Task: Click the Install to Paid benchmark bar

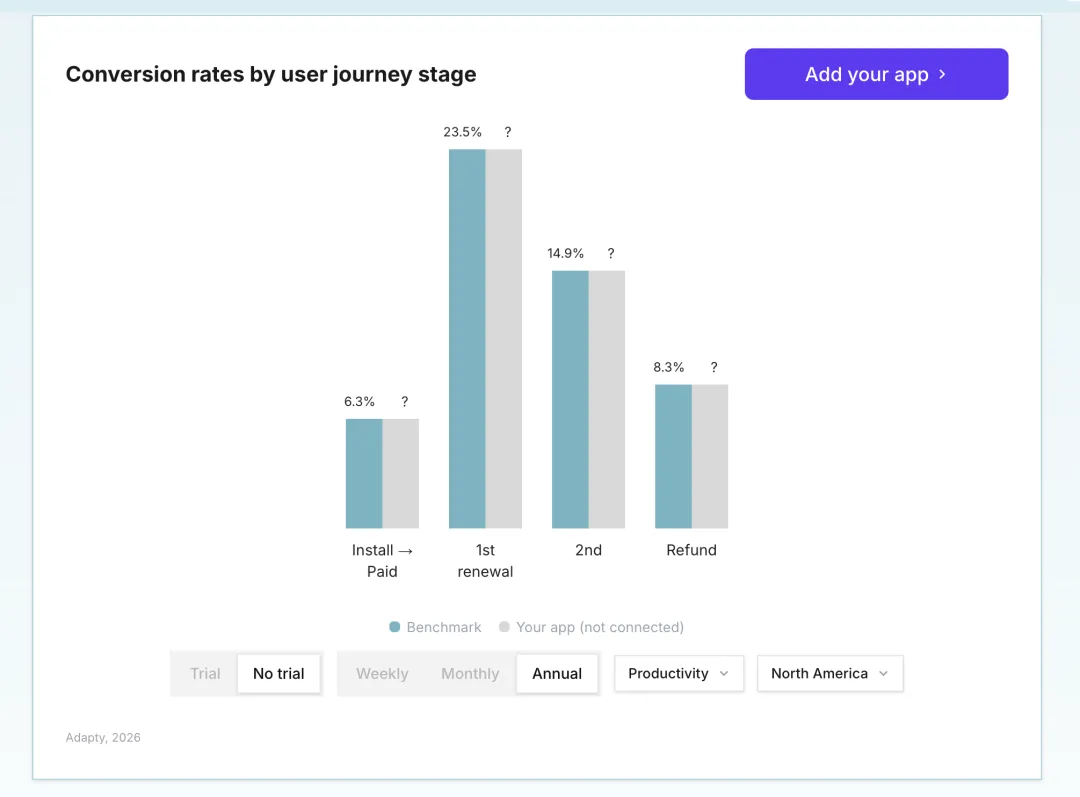Action: coord(364,473)
